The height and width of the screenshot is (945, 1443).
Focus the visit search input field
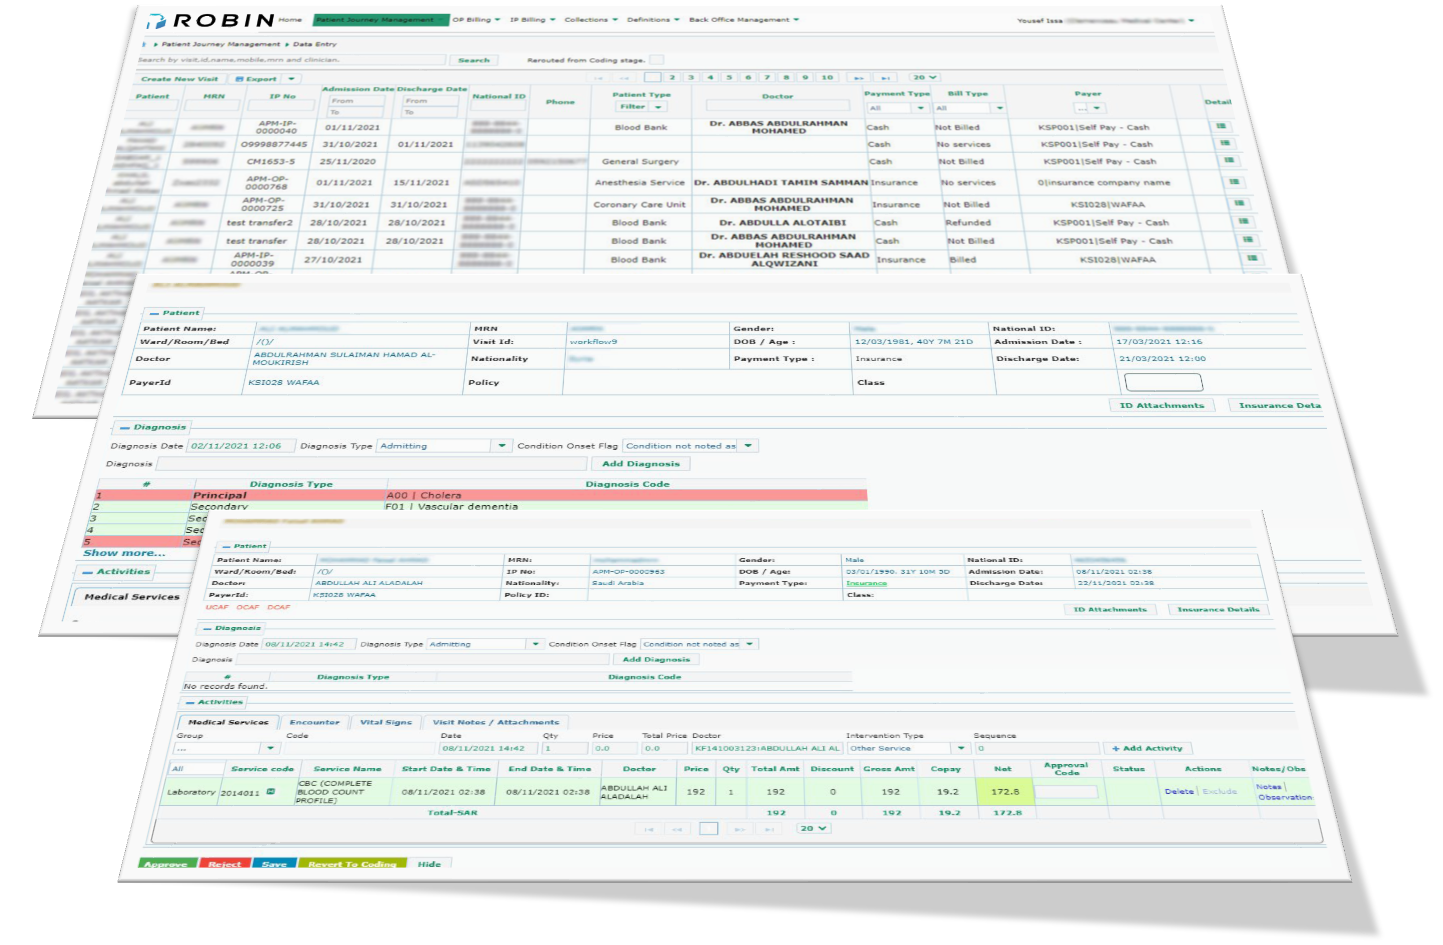click(x=291, y=60)
